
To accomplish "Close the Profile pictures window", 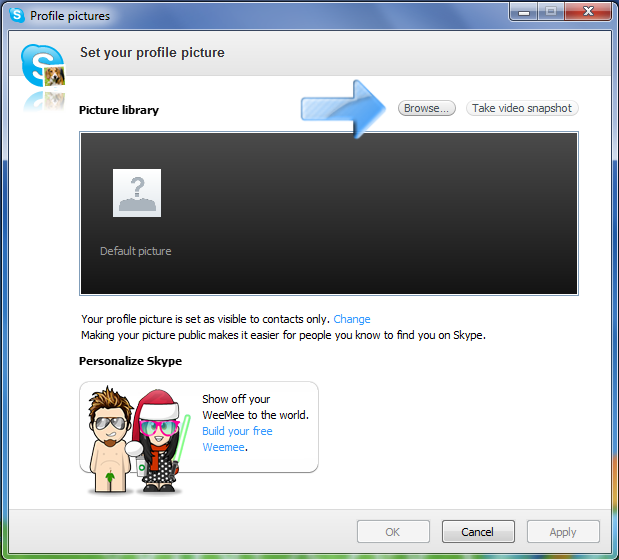I will [588, 11].
